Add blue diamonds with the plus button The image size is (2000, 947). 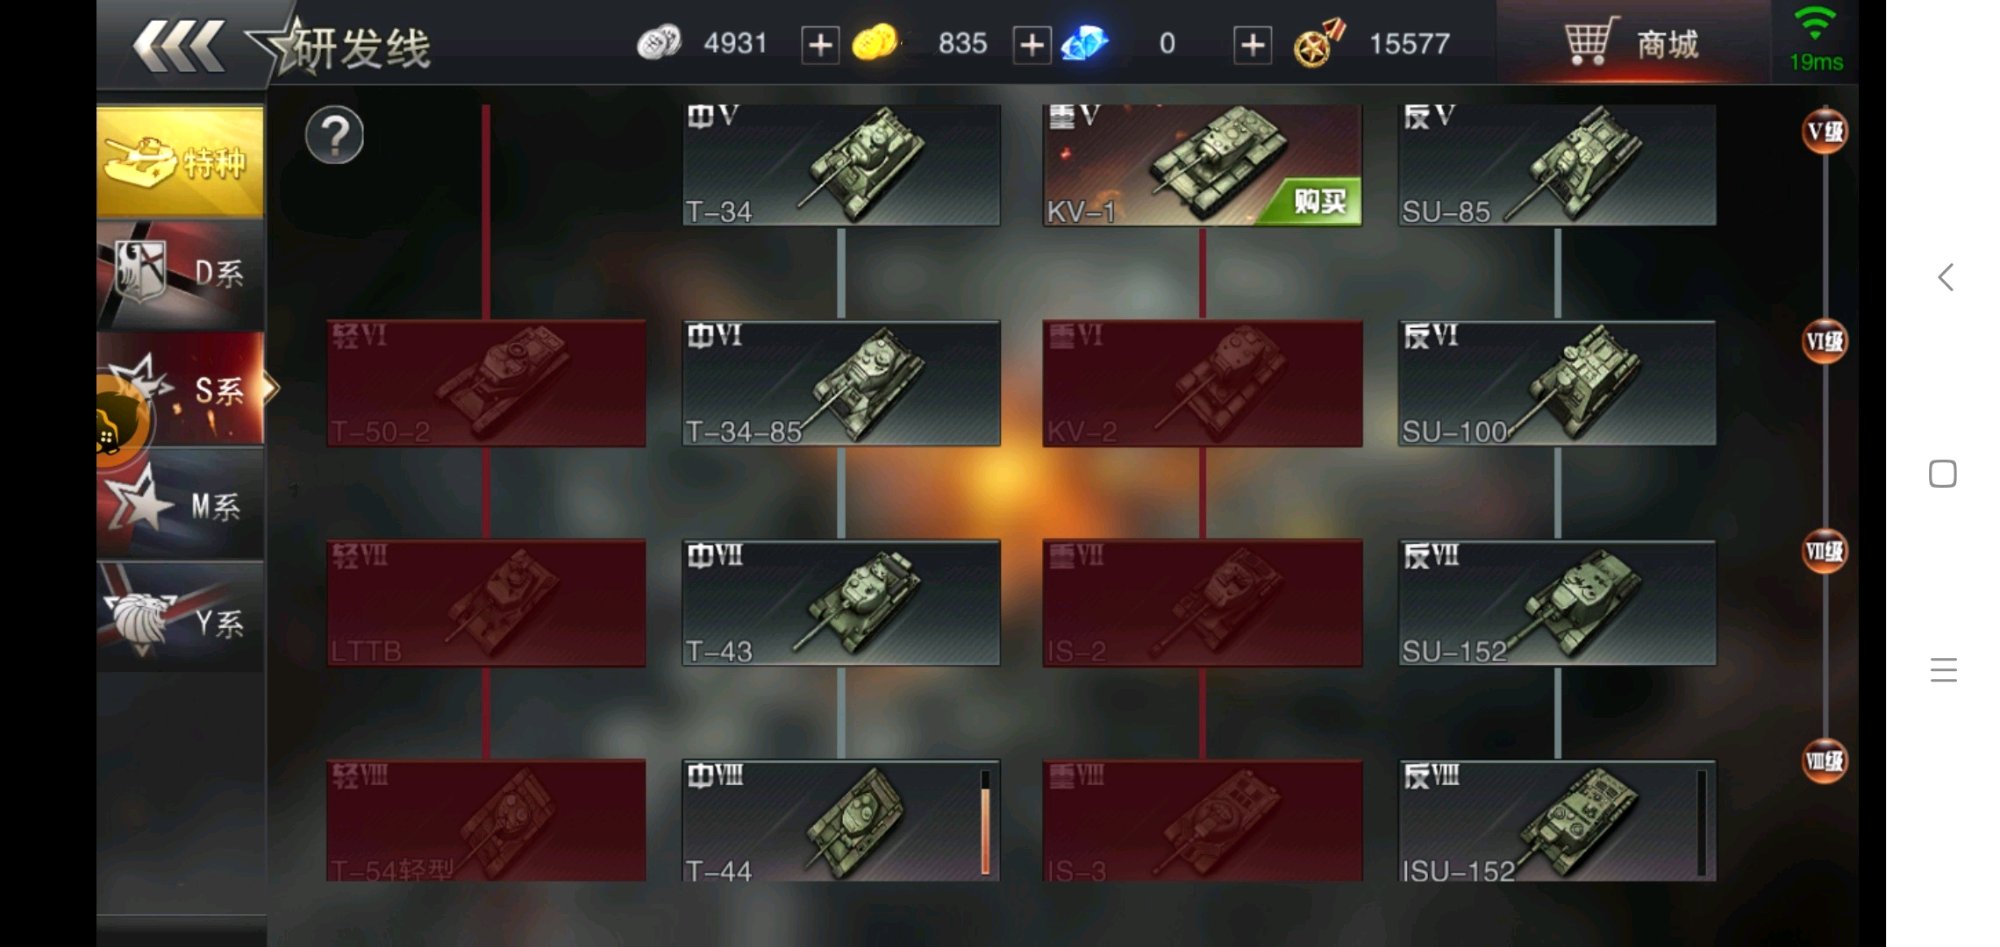point(1253,45)
